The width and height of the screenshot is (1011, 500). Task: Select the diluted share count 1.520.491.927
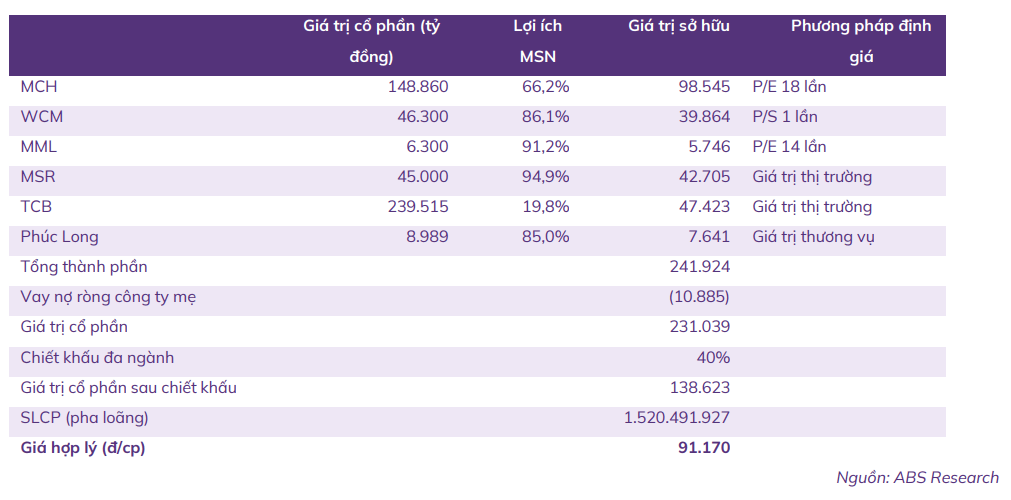677,417
